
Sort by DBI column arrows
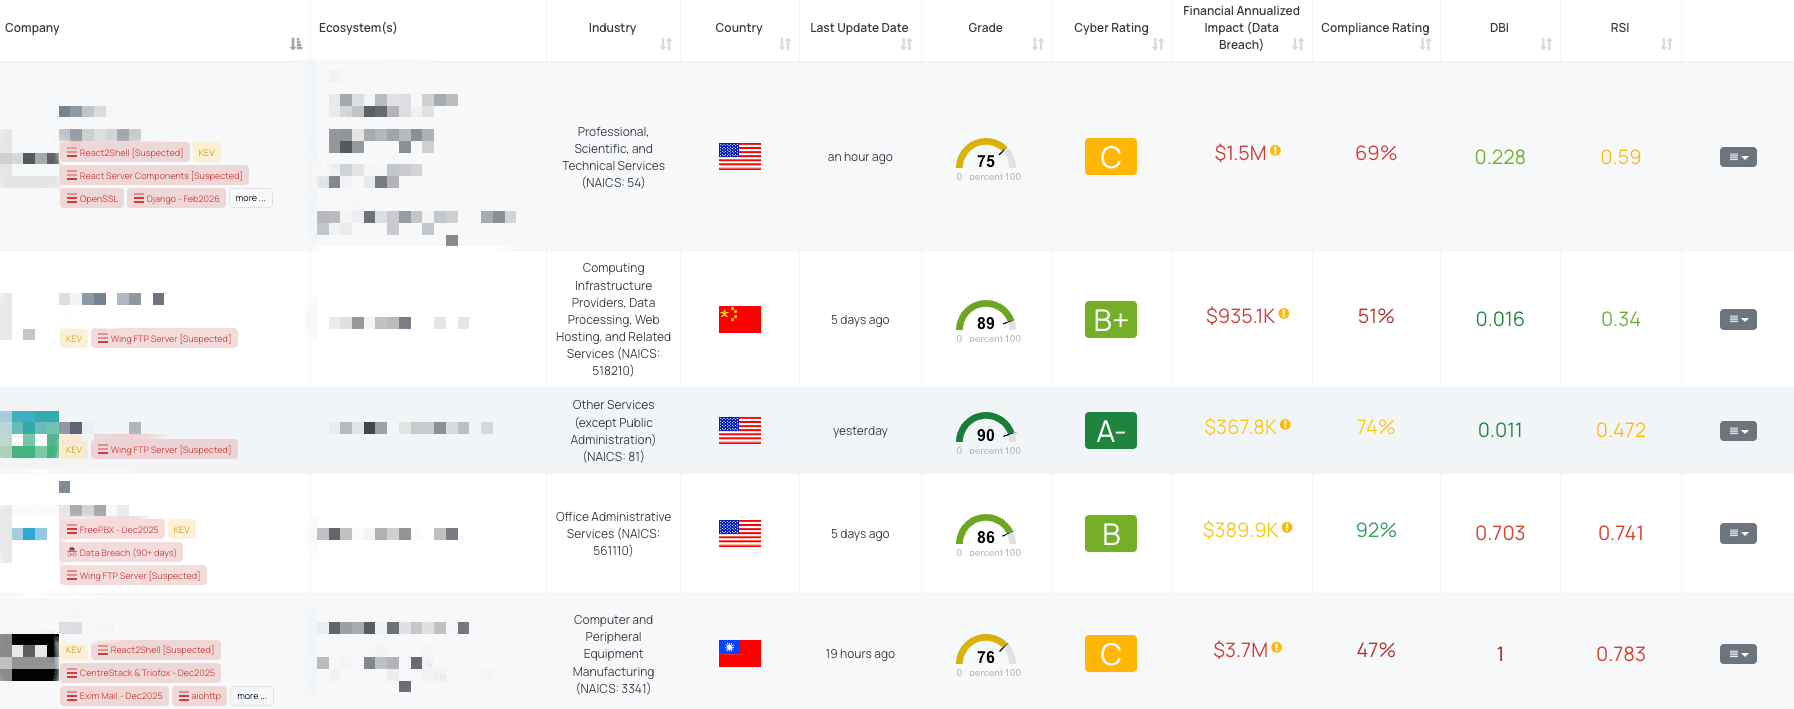(x=1546, y=44)
